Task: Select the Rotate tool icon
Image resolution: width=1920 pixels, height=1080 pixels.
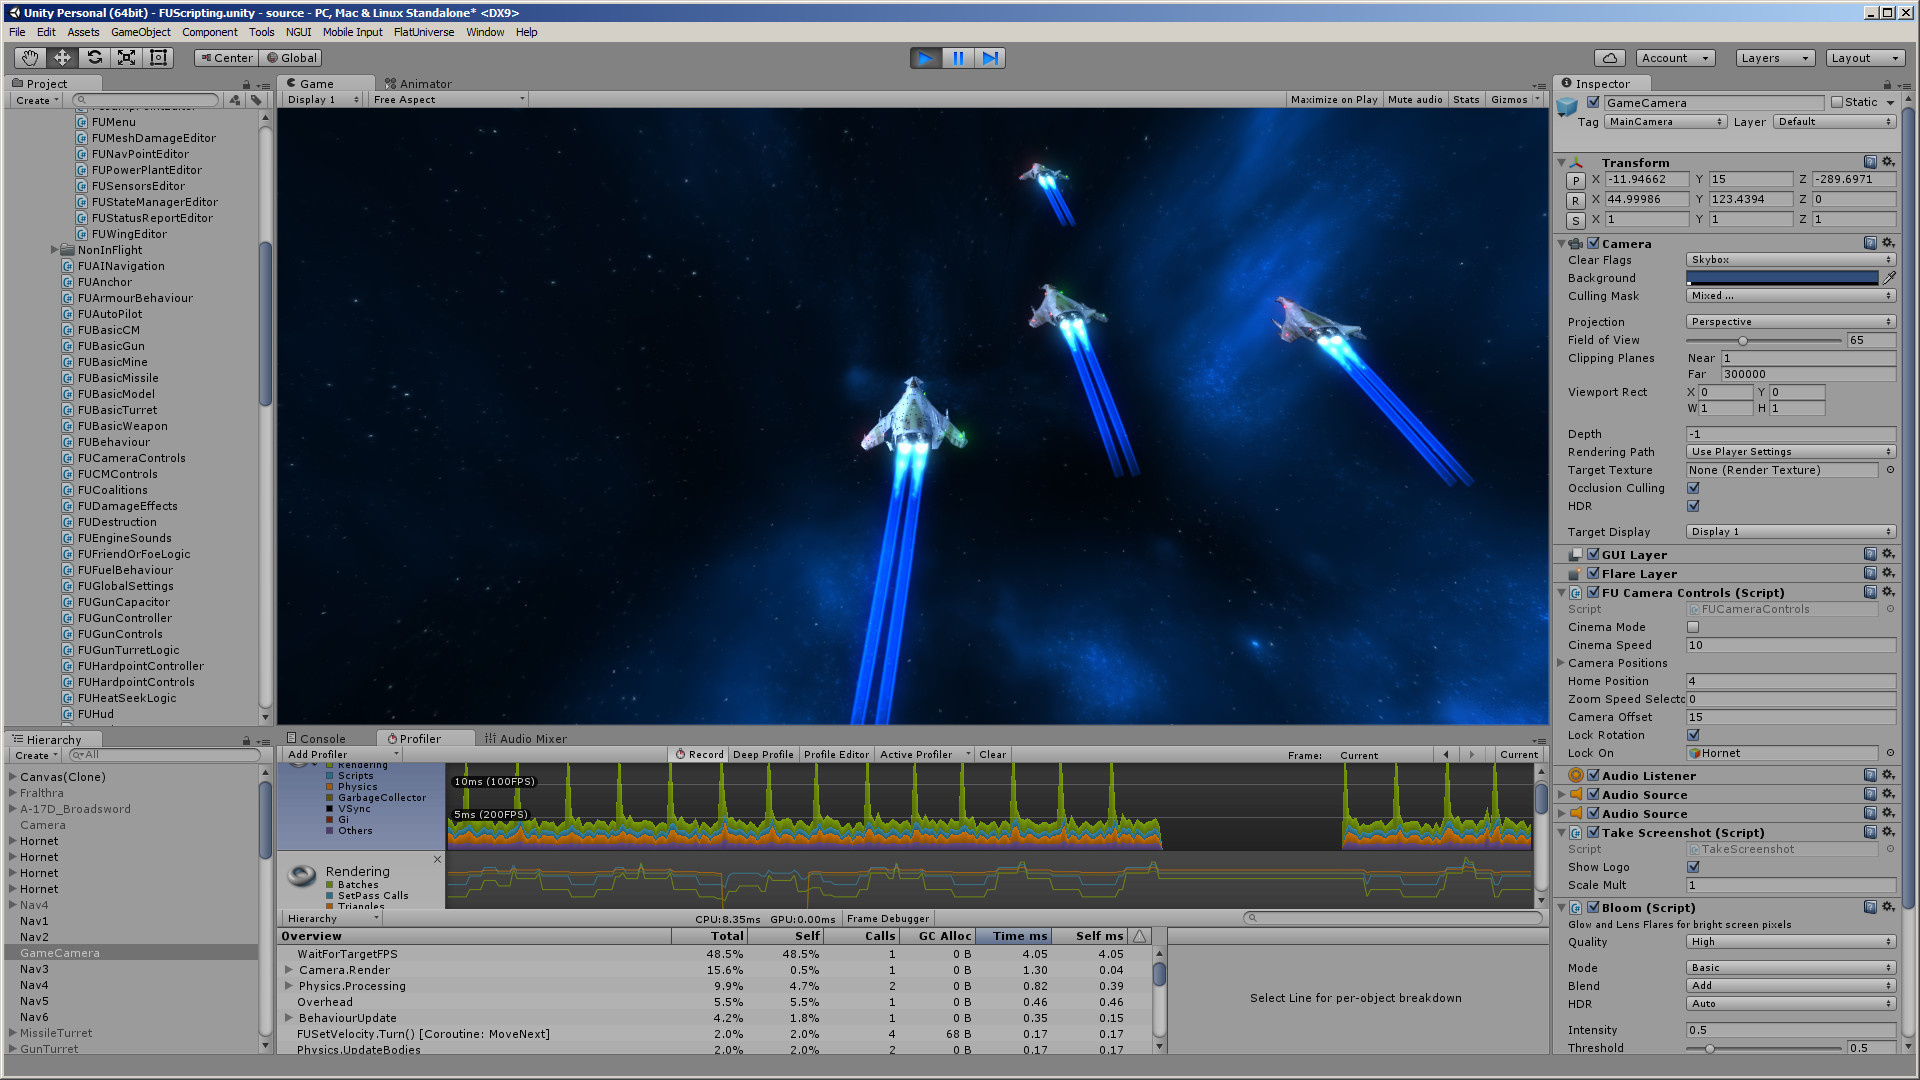Action: (x=94, y=58)
